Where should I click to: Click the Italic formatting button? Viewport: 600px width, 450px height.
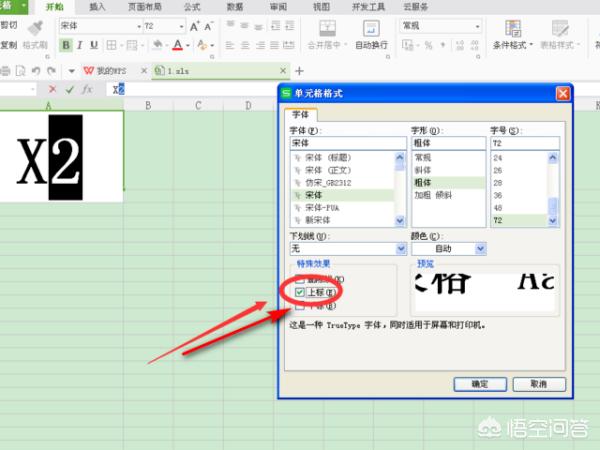[81, 45]
